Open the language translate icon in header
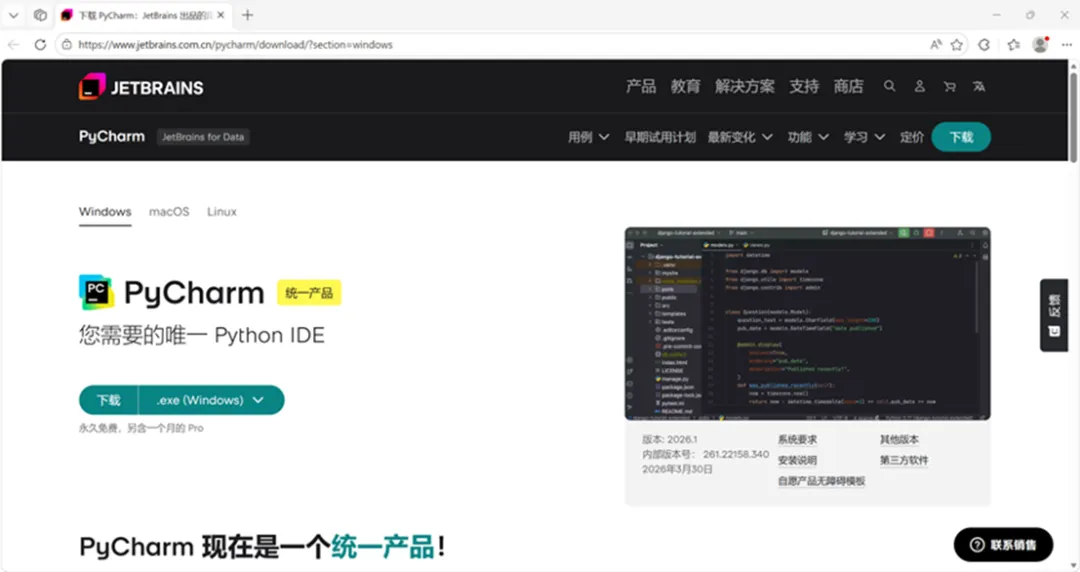Image resolution: width=1080 pixels, height=572 pixels. tap(979, 86)
